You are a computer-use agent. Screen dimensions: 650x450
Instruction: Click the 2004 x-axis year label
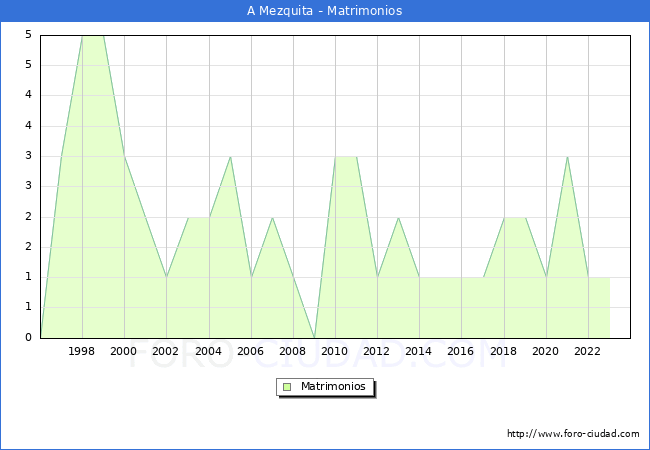click(209, 351)
